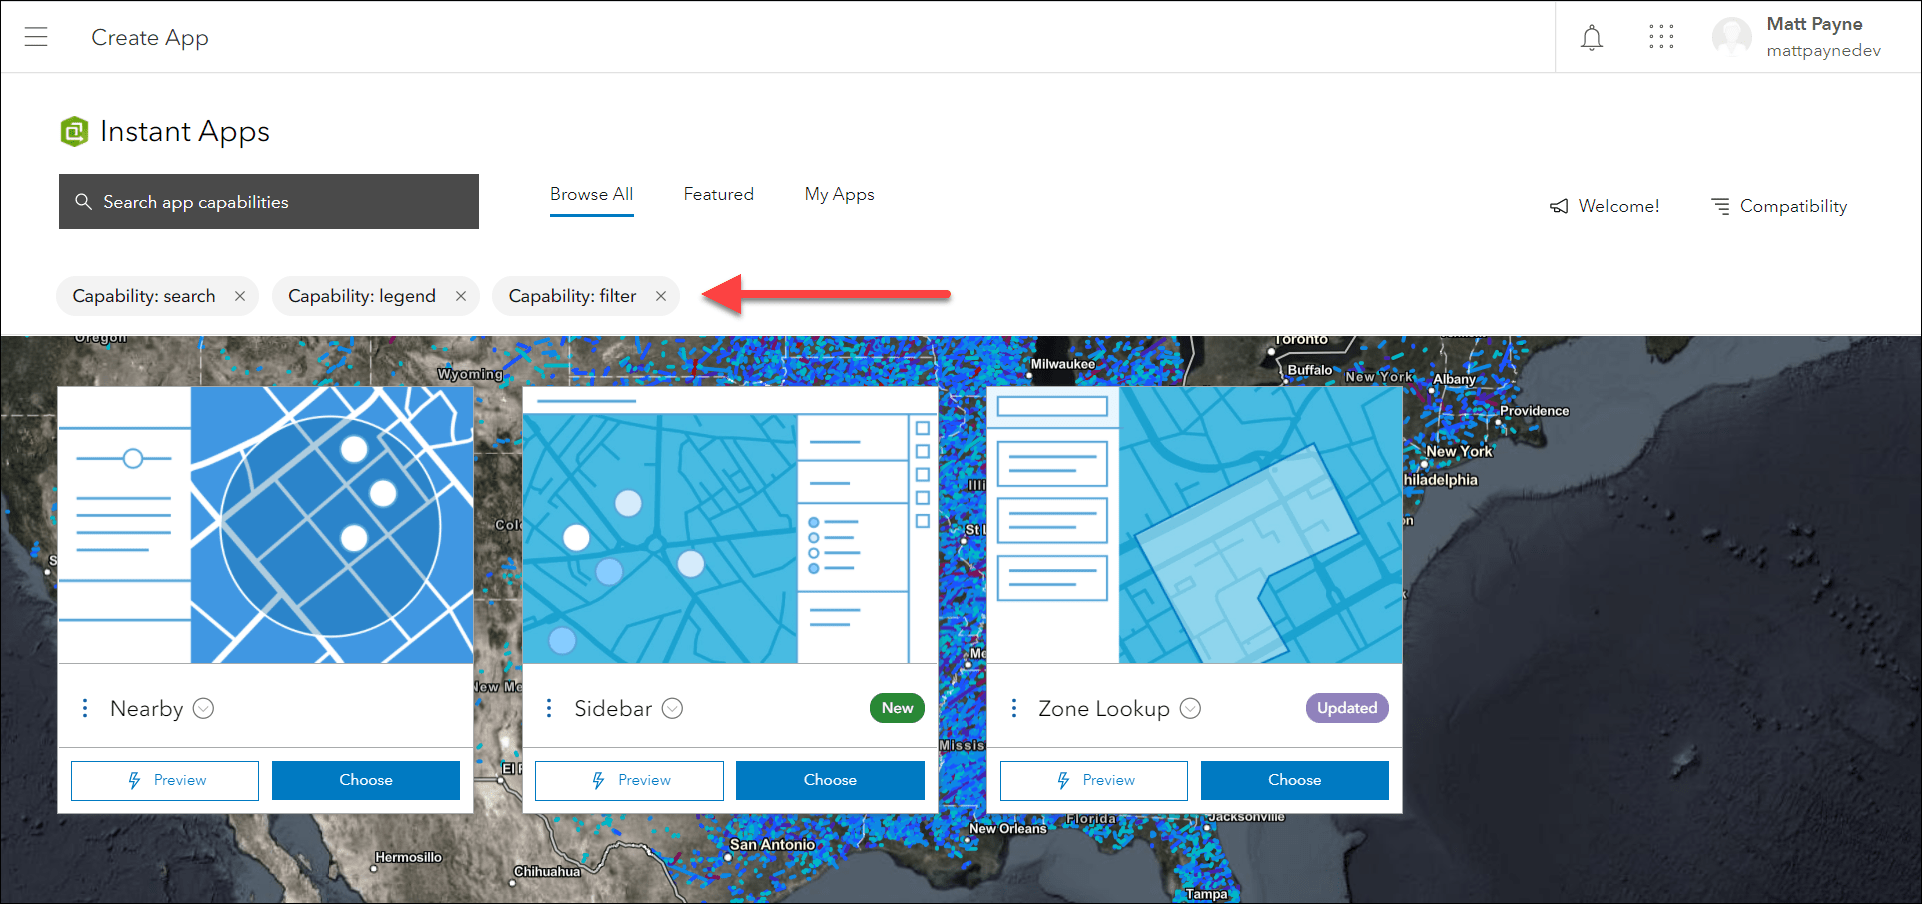Image resolution: width=1922 pixels, height=904 pixels.
Task: Remove the Capability: search filter chip
Action: click(240, 296)
